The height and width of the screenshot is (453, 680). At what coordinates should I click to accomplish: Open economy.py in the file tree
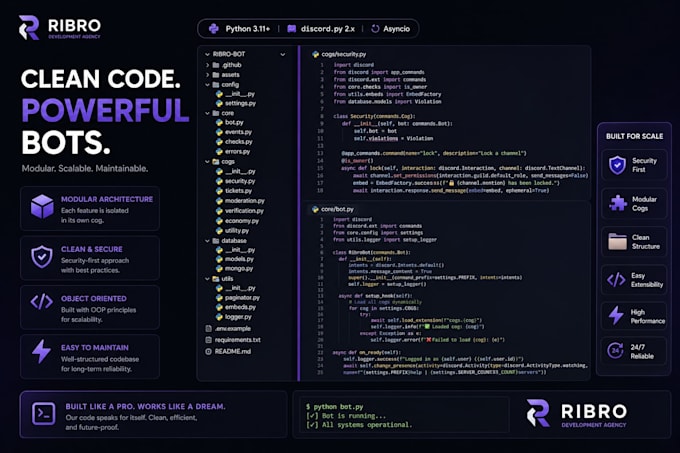(242, 221)
